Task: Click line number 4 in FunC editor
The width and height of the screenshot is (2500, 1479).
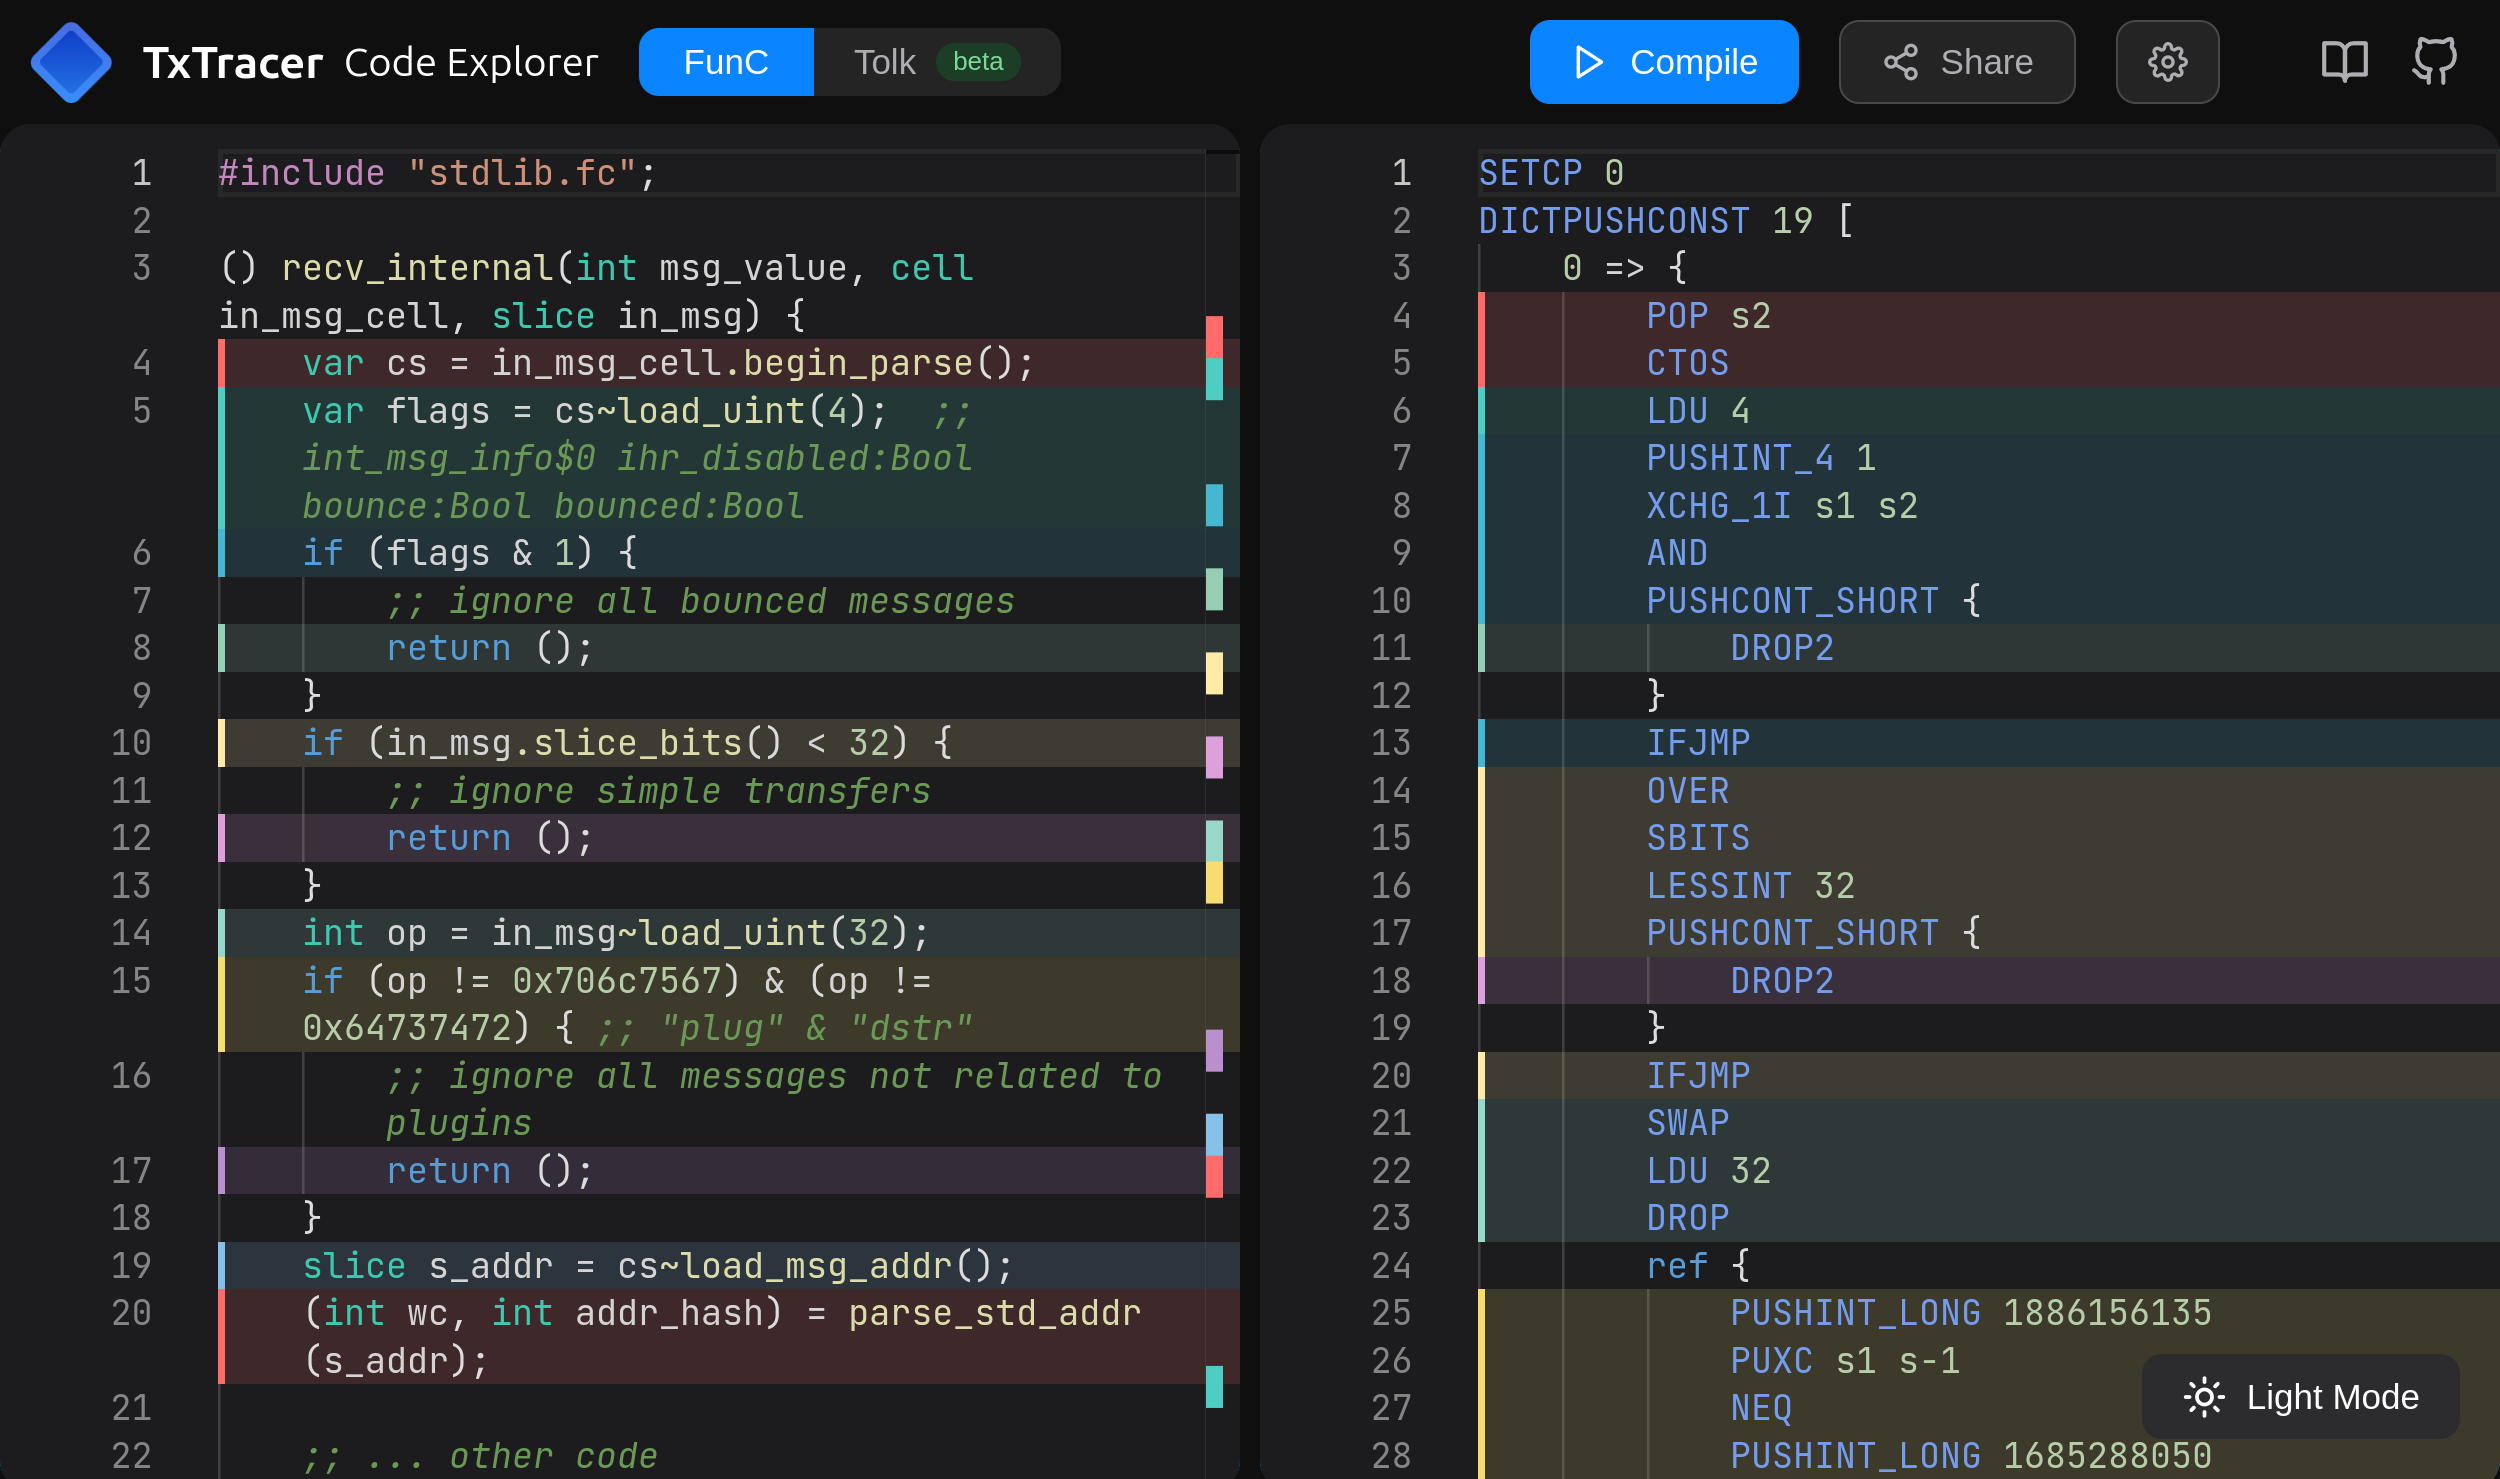Action: point(142,363)
